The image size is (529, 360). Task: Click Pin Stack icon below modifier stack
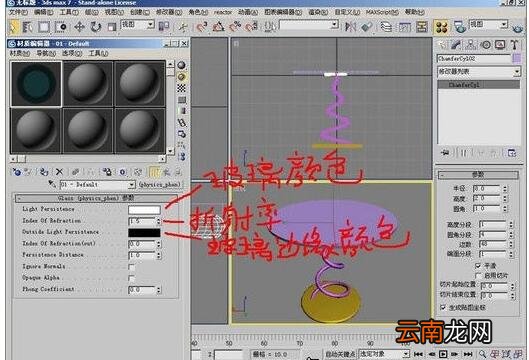pyautogui.click(x=445, y=153)
